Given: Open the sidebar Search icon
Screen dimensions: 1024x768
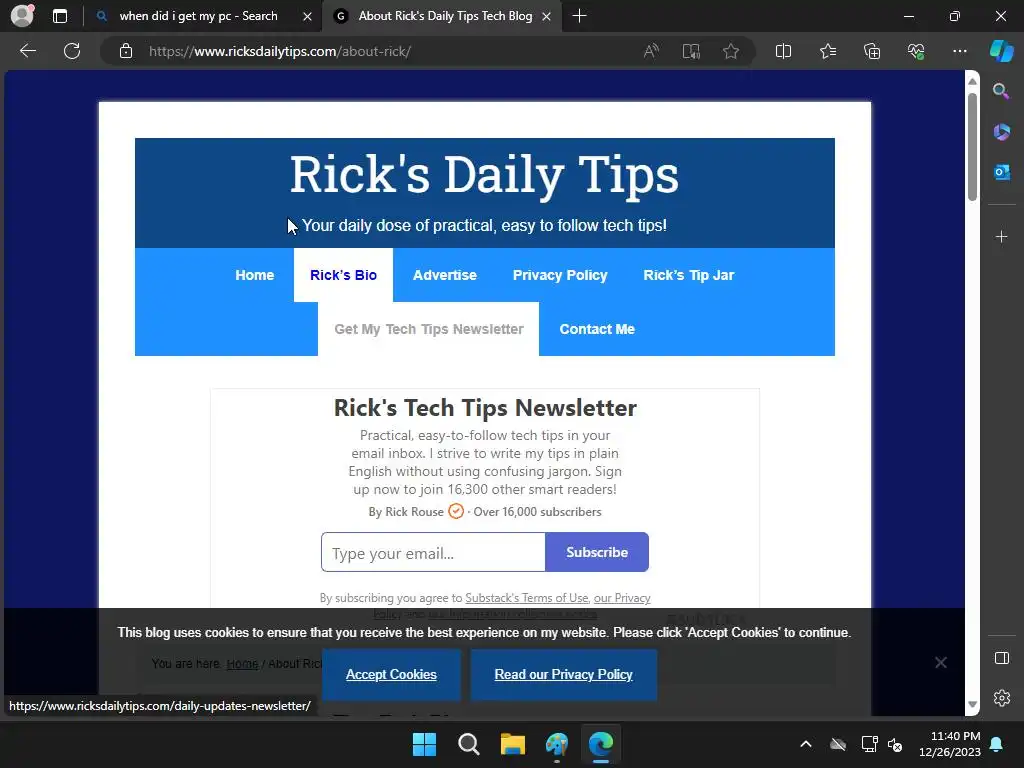Looking at the screenshot, I should 1001,91.
